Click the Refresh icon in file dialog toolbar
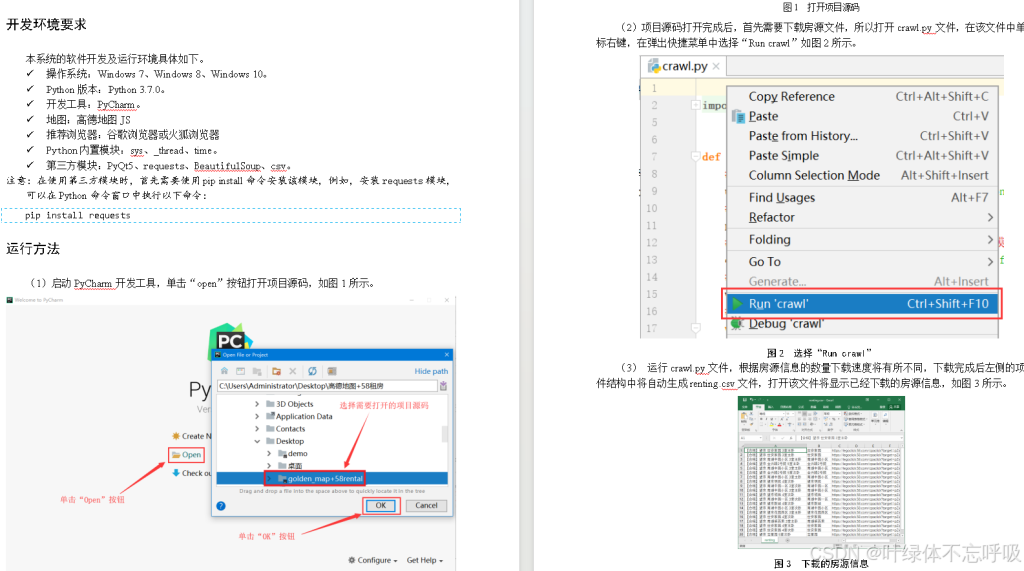This screenshot has width=1024, height=571. tap(312, 371)
